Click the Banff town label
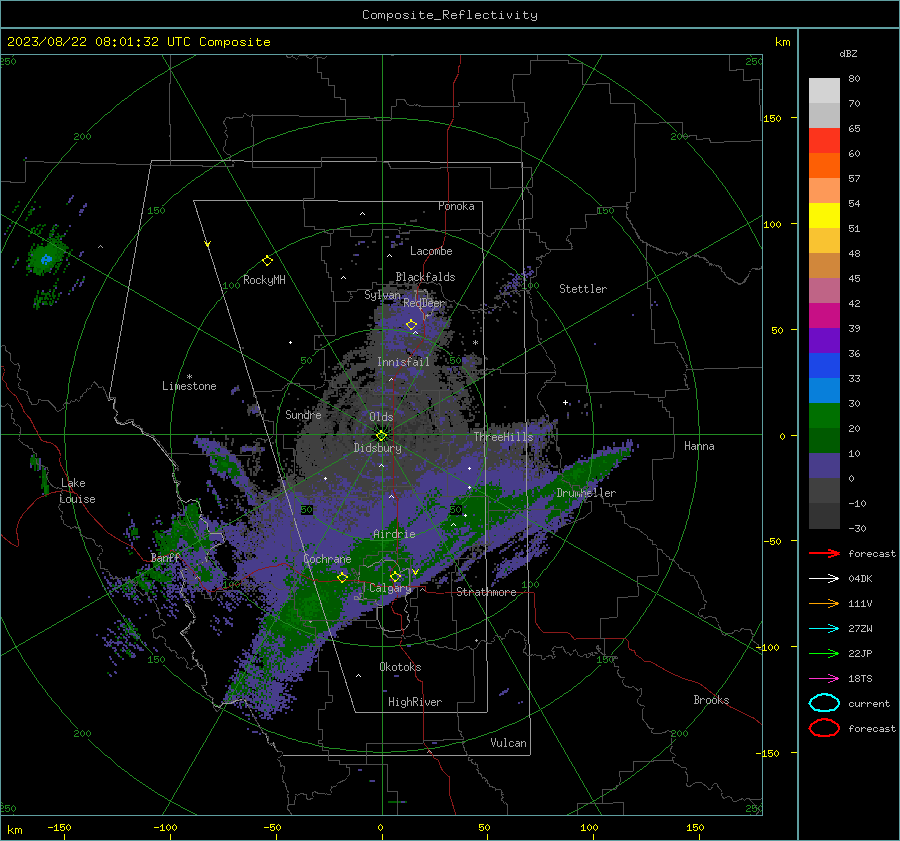 tap(165, 557)
